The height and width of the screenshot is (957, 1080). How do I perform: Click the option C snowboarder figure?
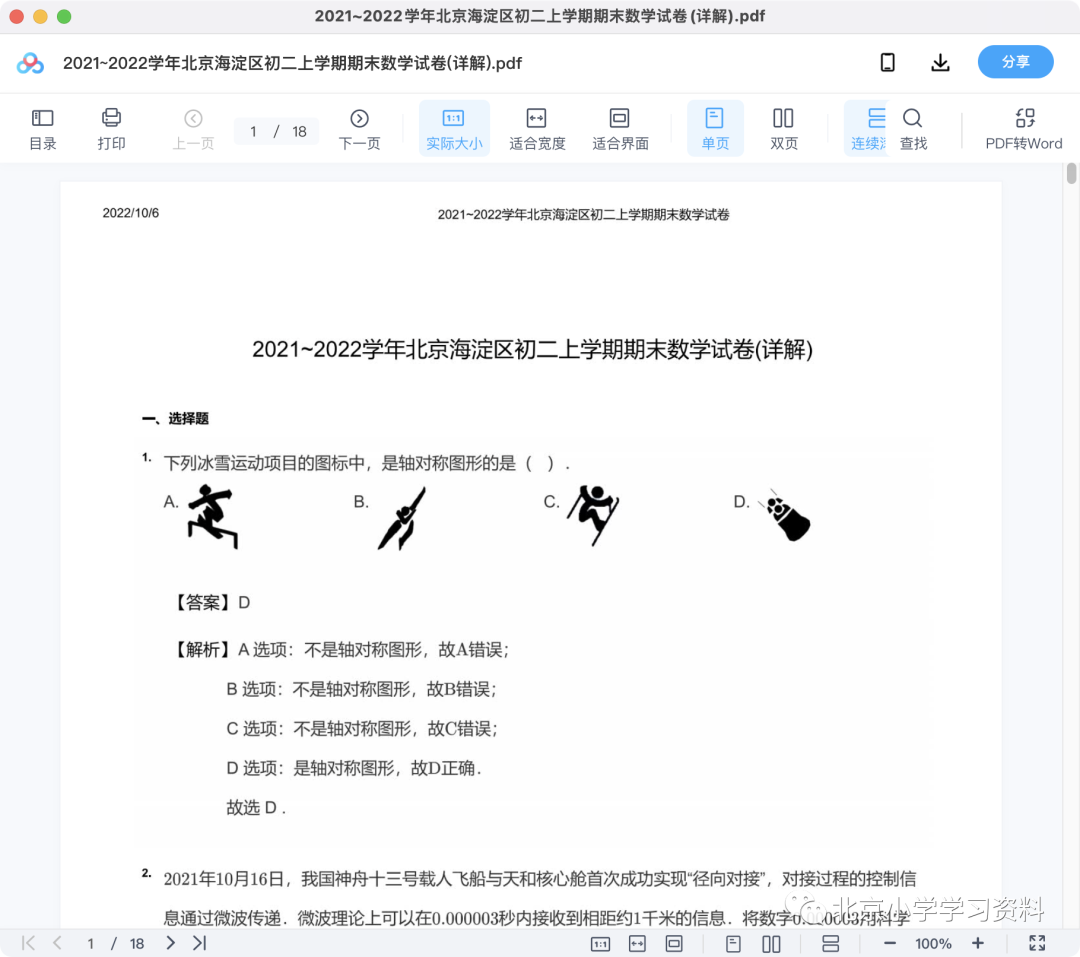[593, 515]
